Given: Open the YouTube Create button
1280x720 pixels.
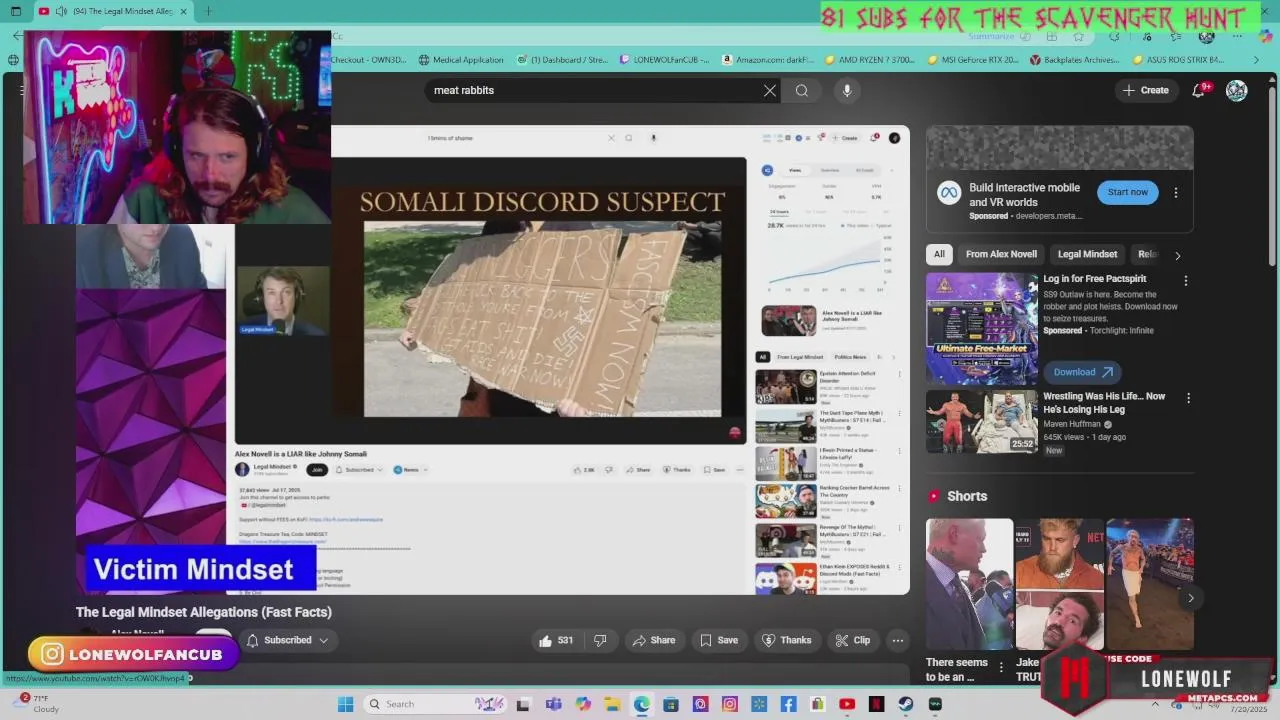Looking at the screenshot, I should coord(1146,90).
